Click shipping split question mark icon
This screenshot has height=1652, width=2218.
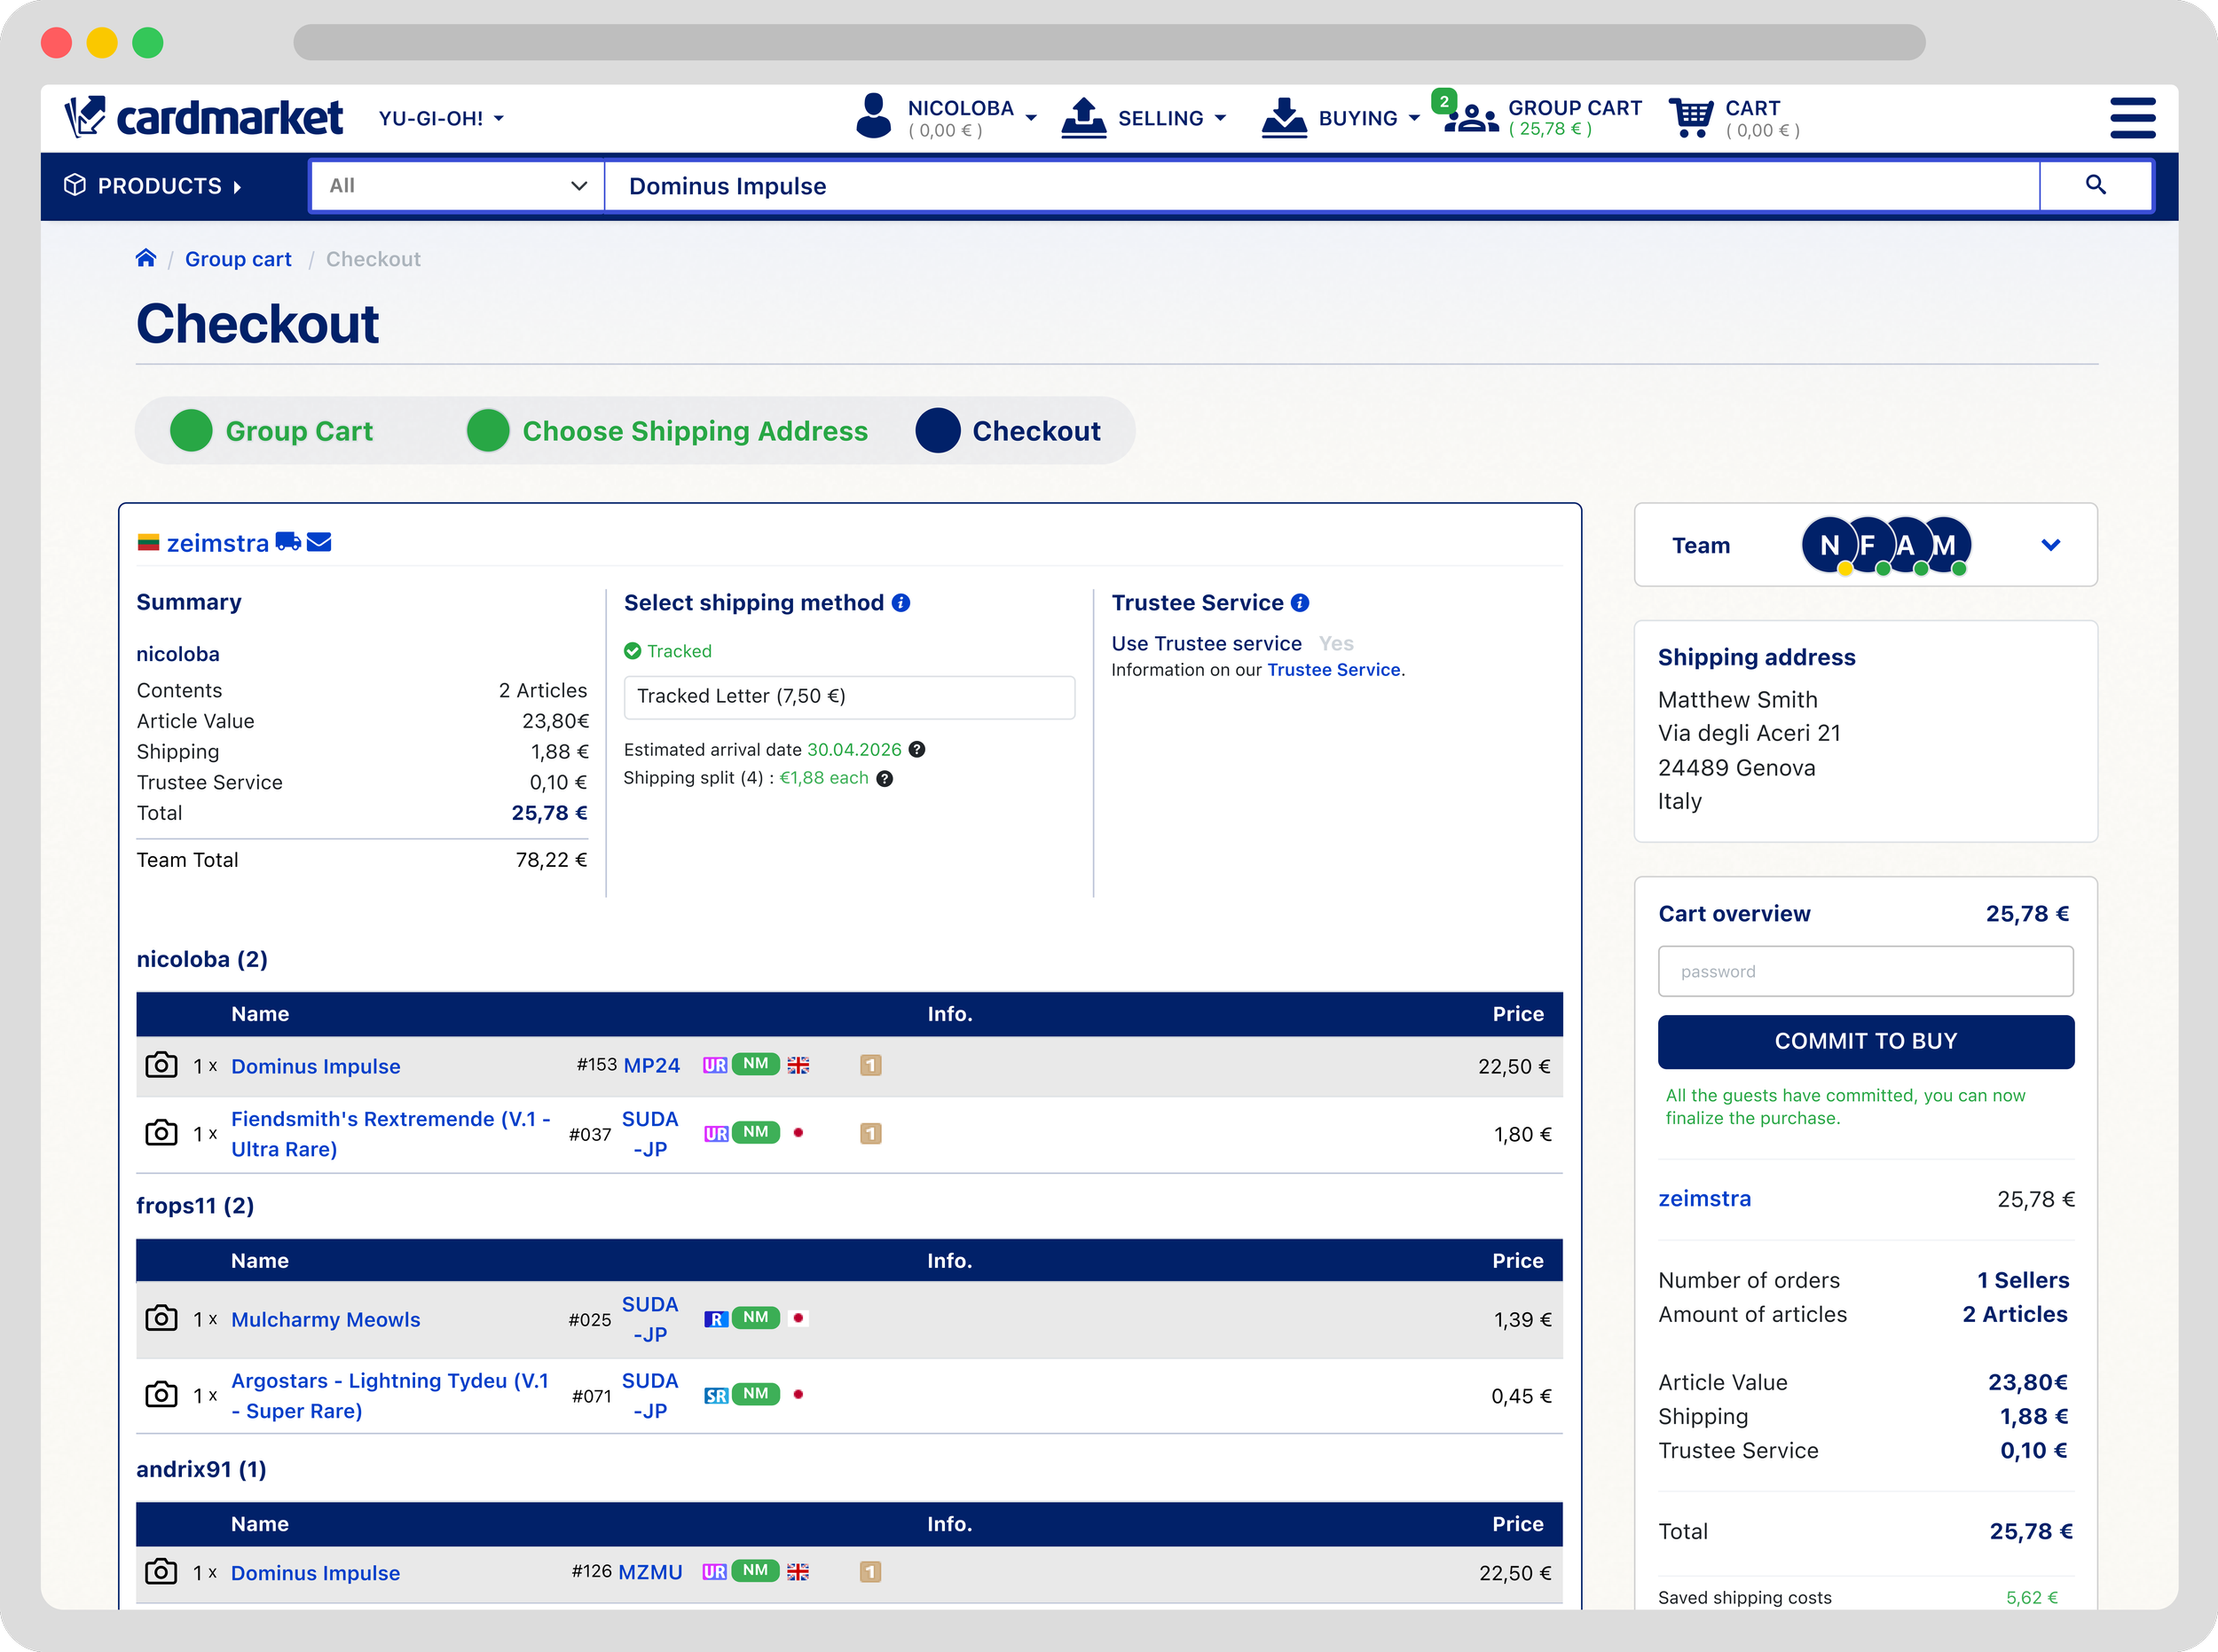pos(884,778)
